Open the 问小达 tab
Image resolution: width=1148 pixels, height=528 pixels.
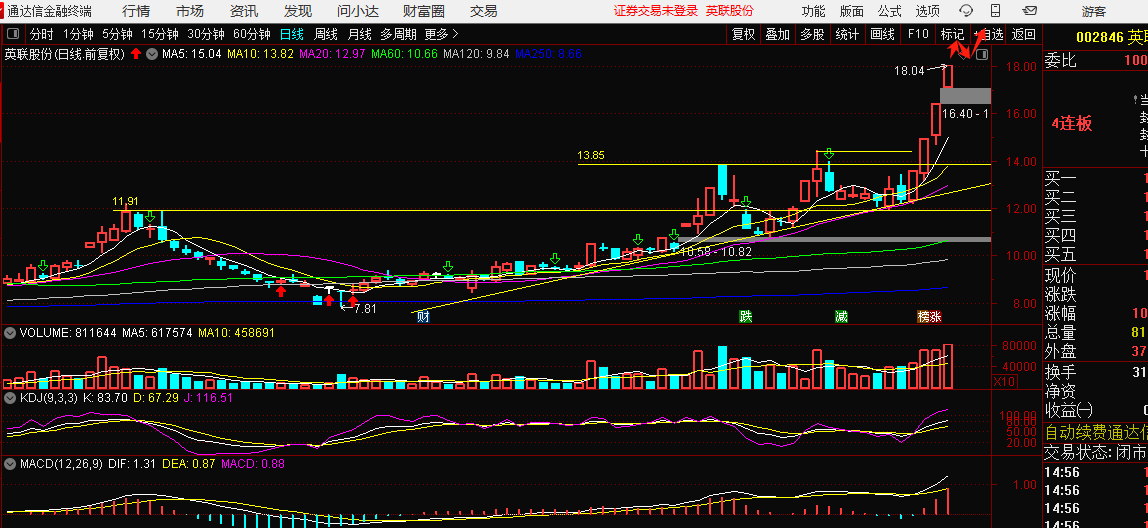[359, 11]
